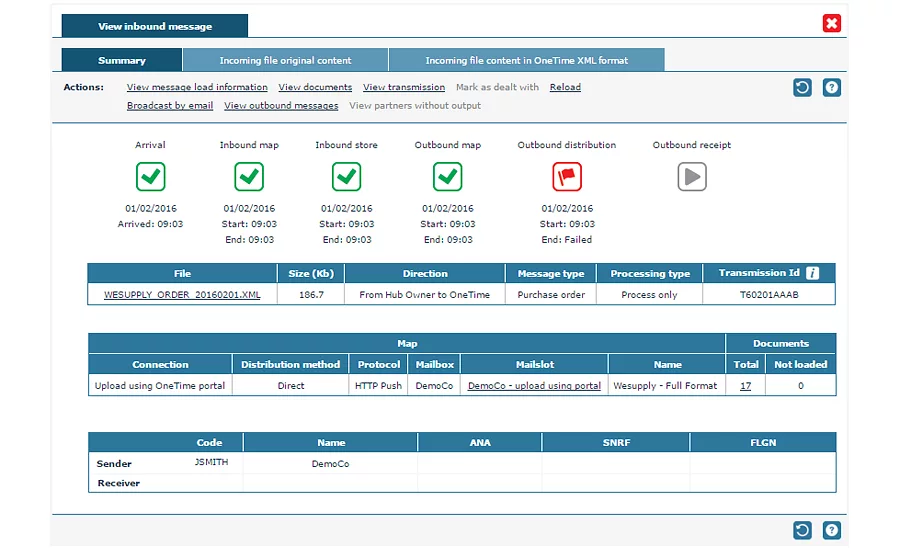
Task: Click the Reload action link
Action: 565,87
